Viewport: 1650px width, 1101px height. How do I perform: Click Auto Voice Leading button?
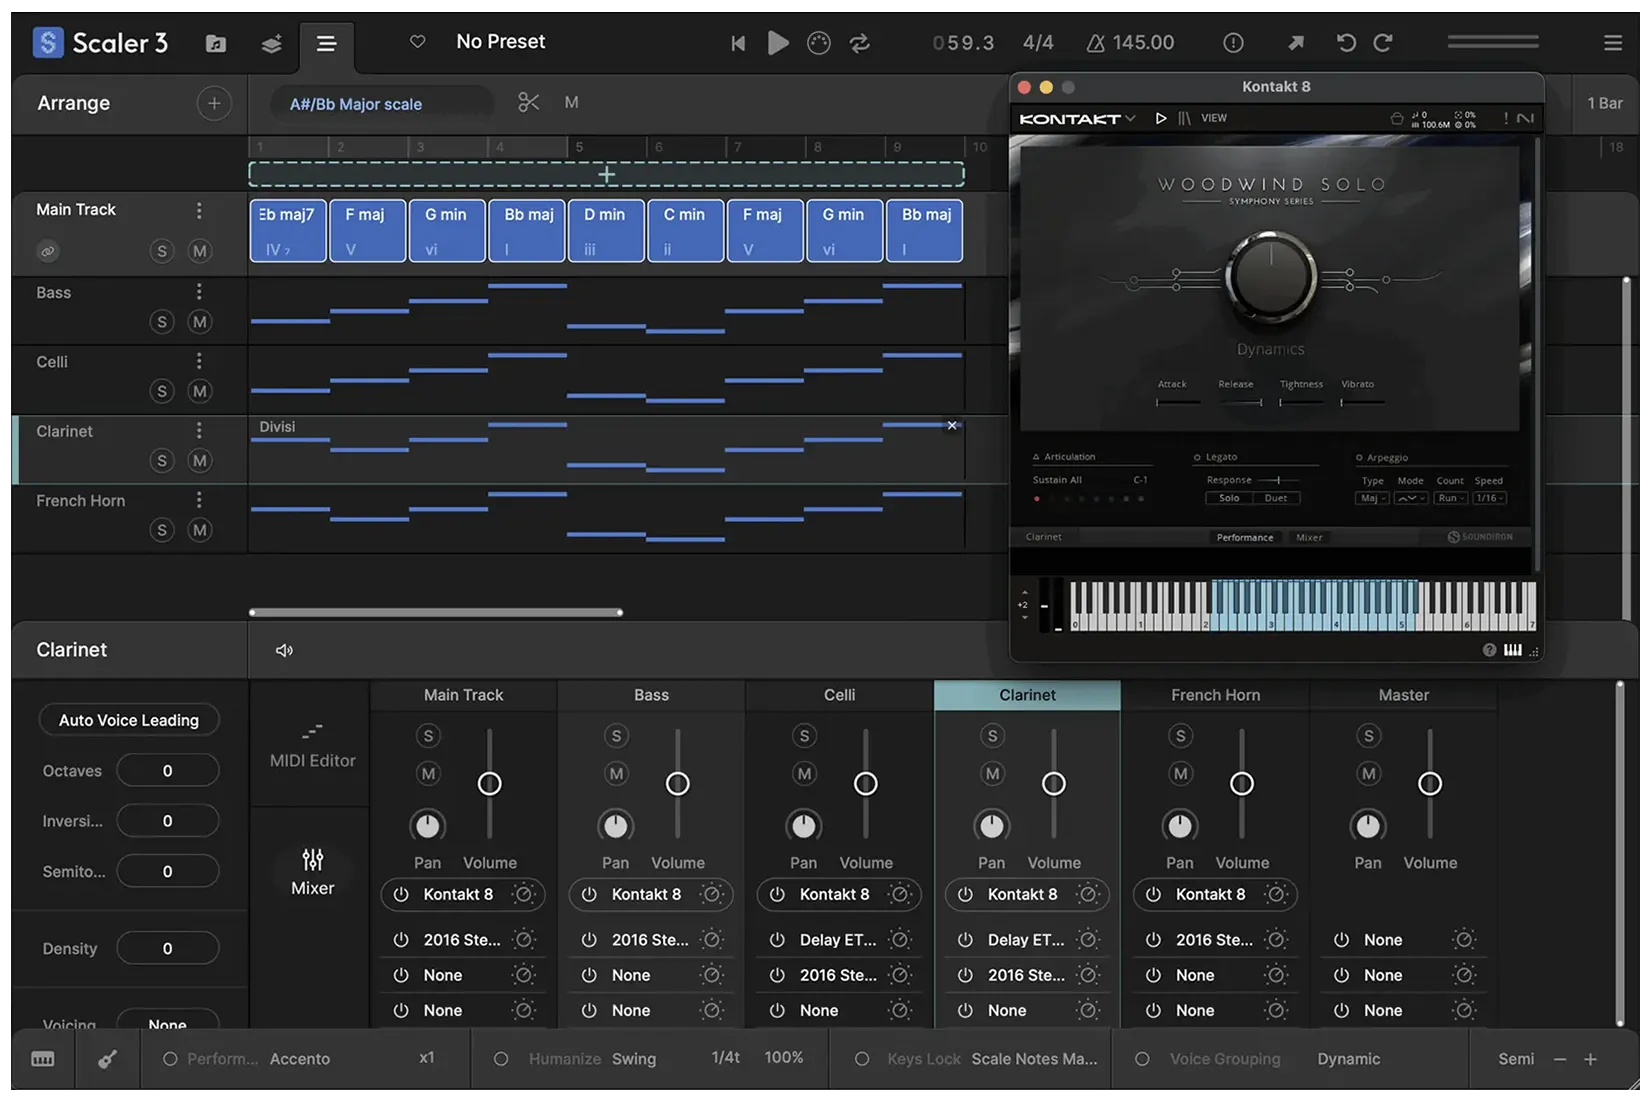[129, 720]
